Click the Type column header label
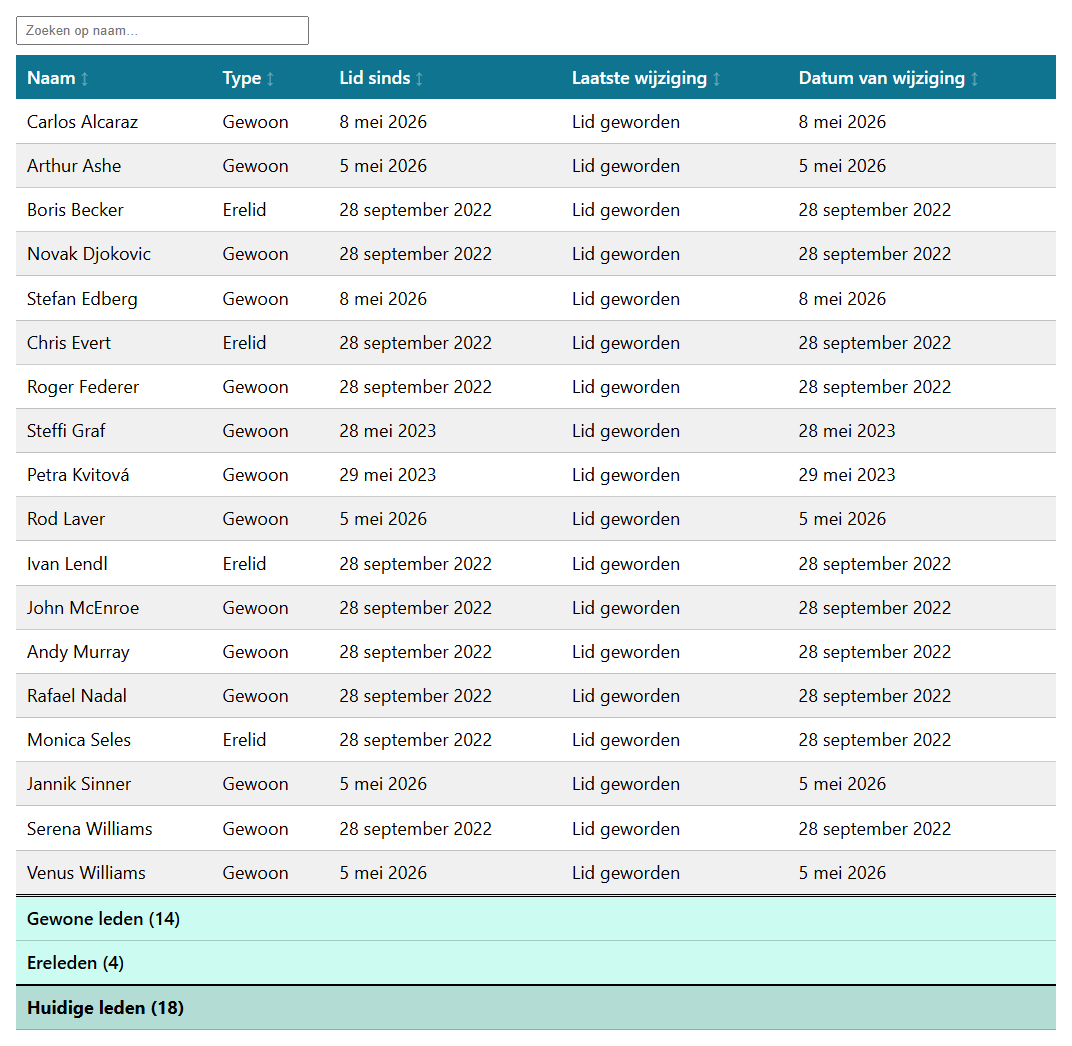Screen dimensions: 1072x1046 tap(242, 78)
